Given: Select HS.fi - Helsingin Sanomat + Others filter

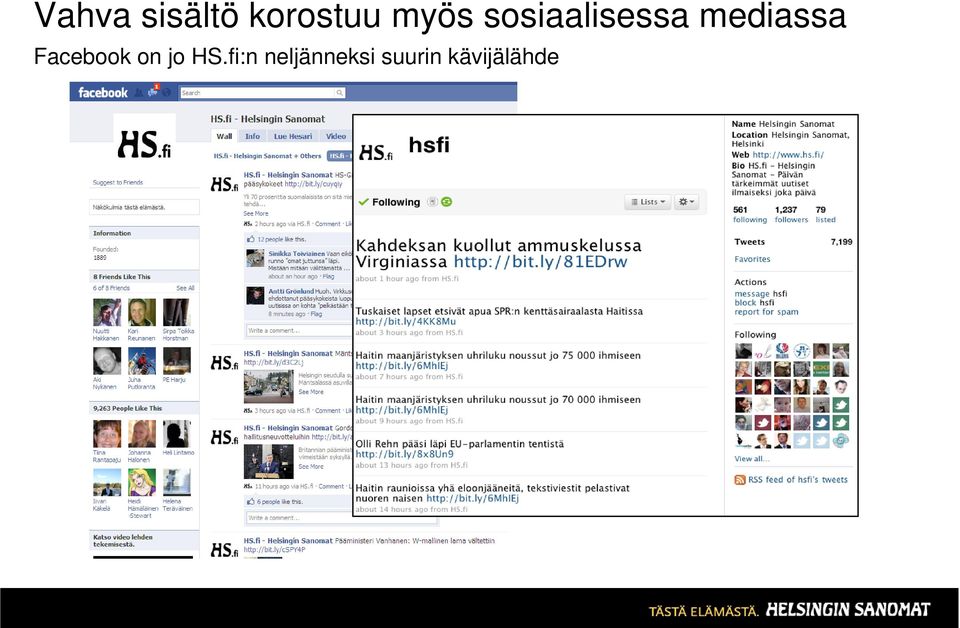Looking at the screenshot, I should (267, 155).
